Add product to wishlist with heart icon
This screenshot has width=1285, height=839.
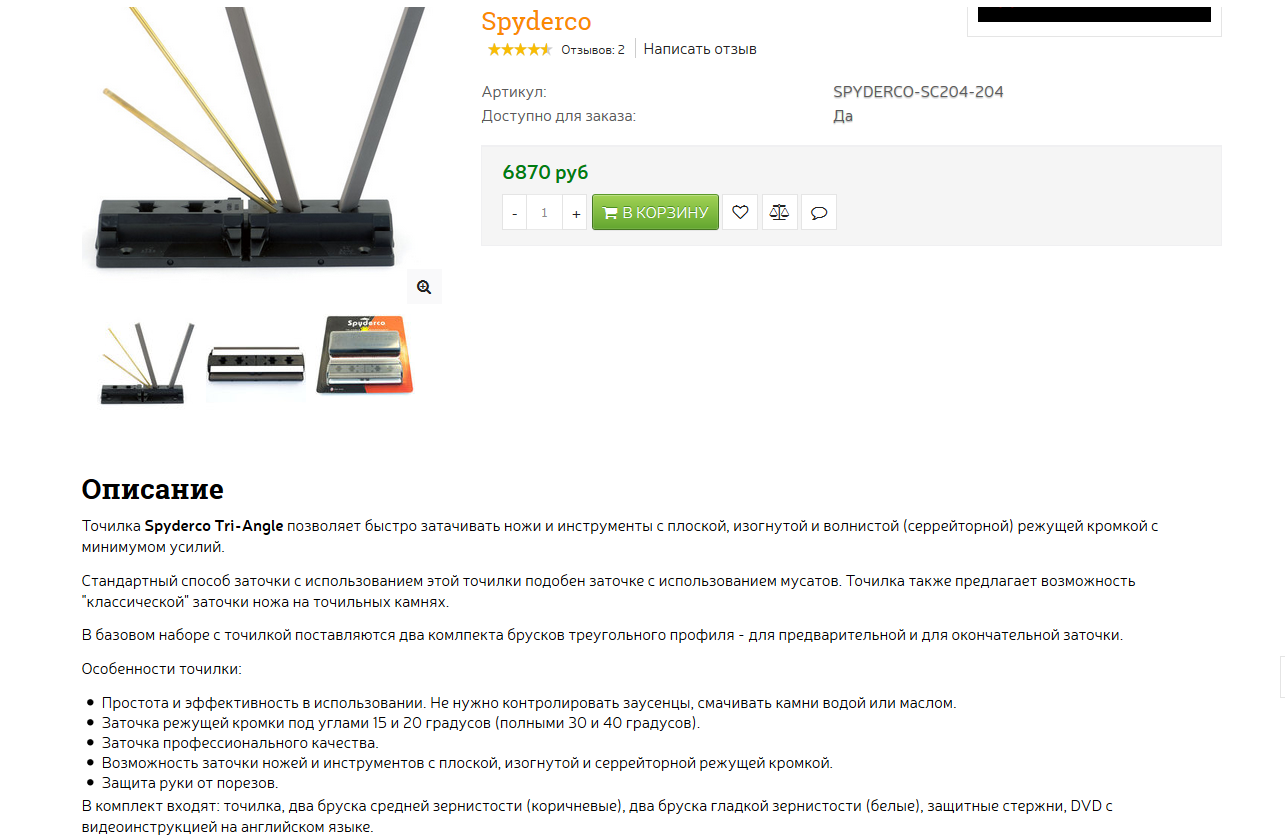[x=740, y=212]
